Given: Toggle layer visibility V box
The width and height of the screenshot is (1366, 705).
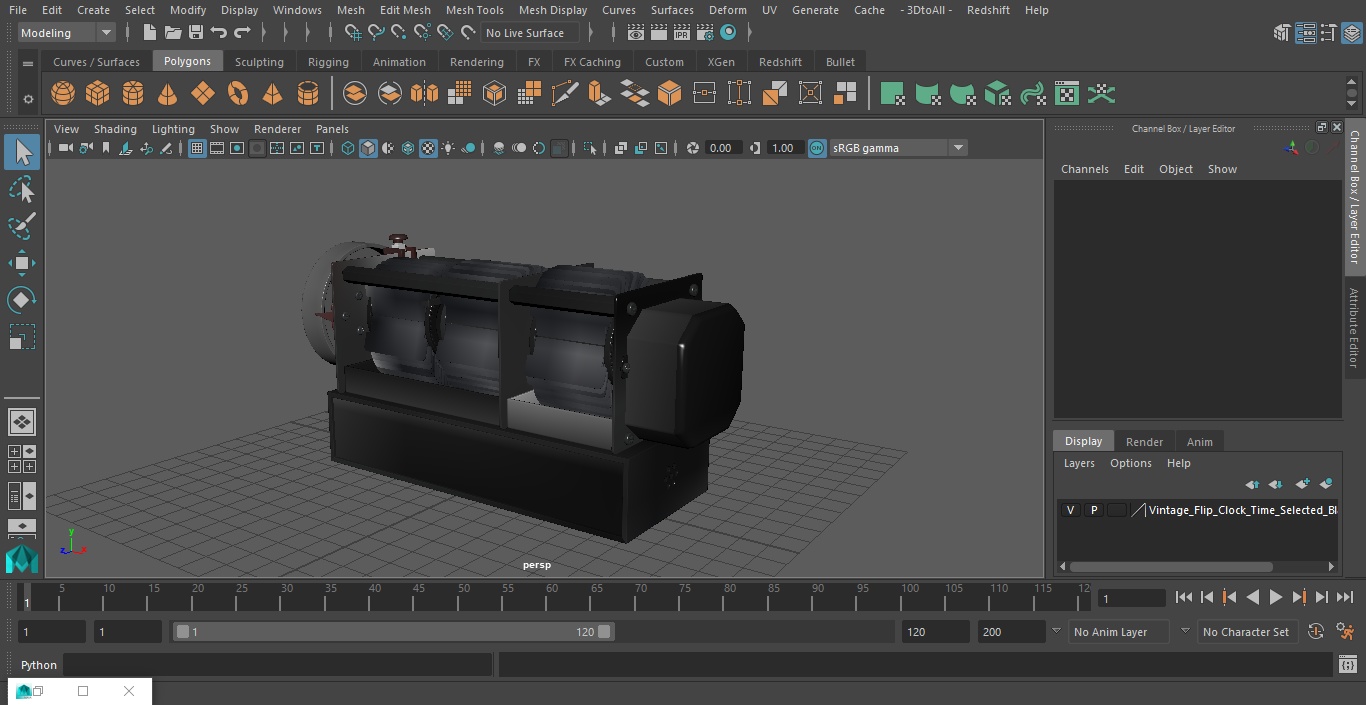Looking at the screenshot, I should [1070, 510].
